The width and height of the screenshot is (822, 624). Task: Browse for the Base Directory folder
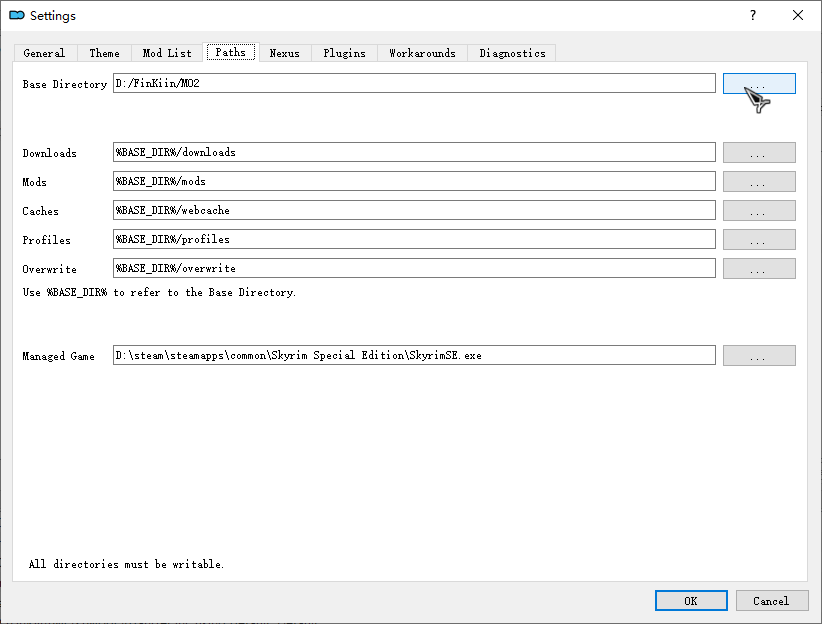click(x=759, y=84)
